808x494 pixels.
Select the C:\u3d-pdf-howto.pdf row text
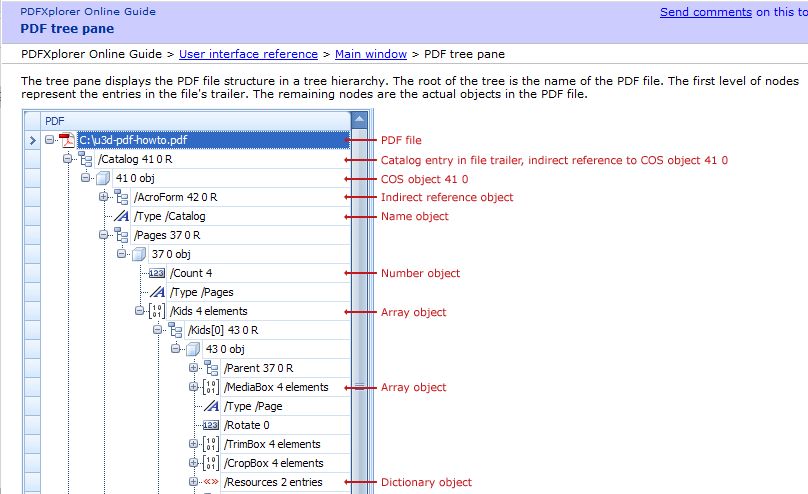tap(133, 140)
